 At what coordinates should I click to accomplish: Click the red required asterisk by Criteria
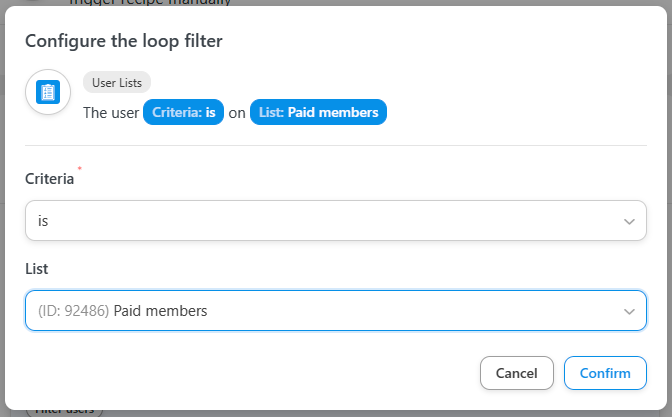(x=79, y=170)
